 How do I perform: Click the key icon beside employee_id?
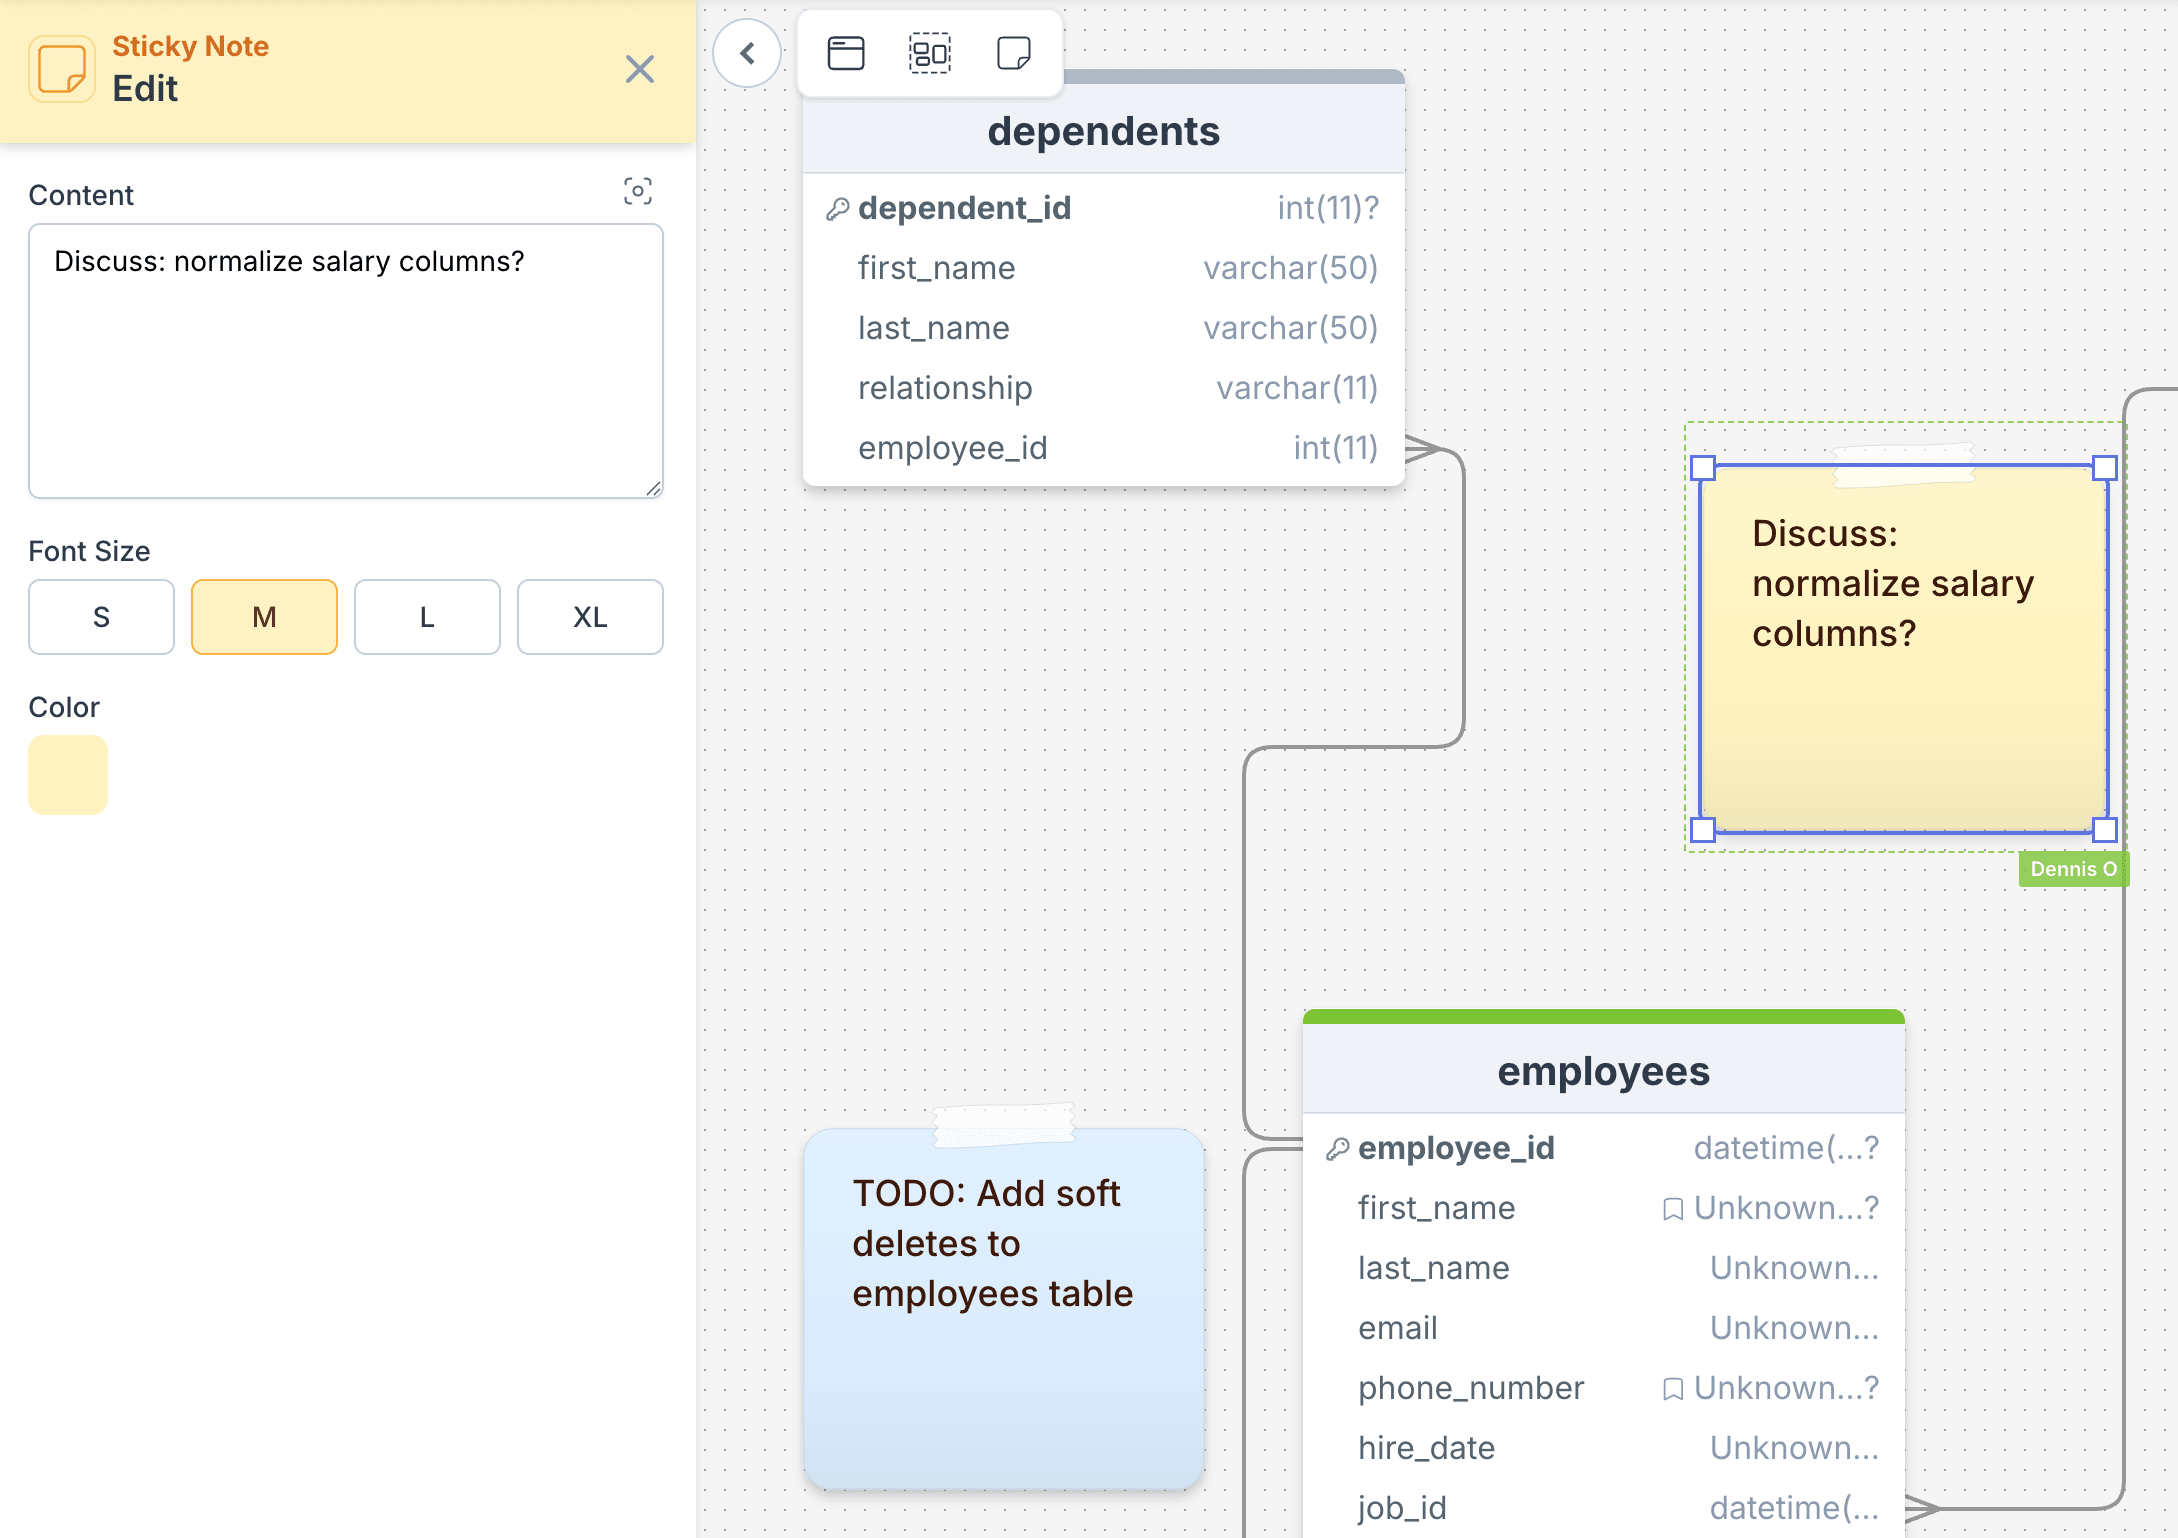(1337, 1149)
